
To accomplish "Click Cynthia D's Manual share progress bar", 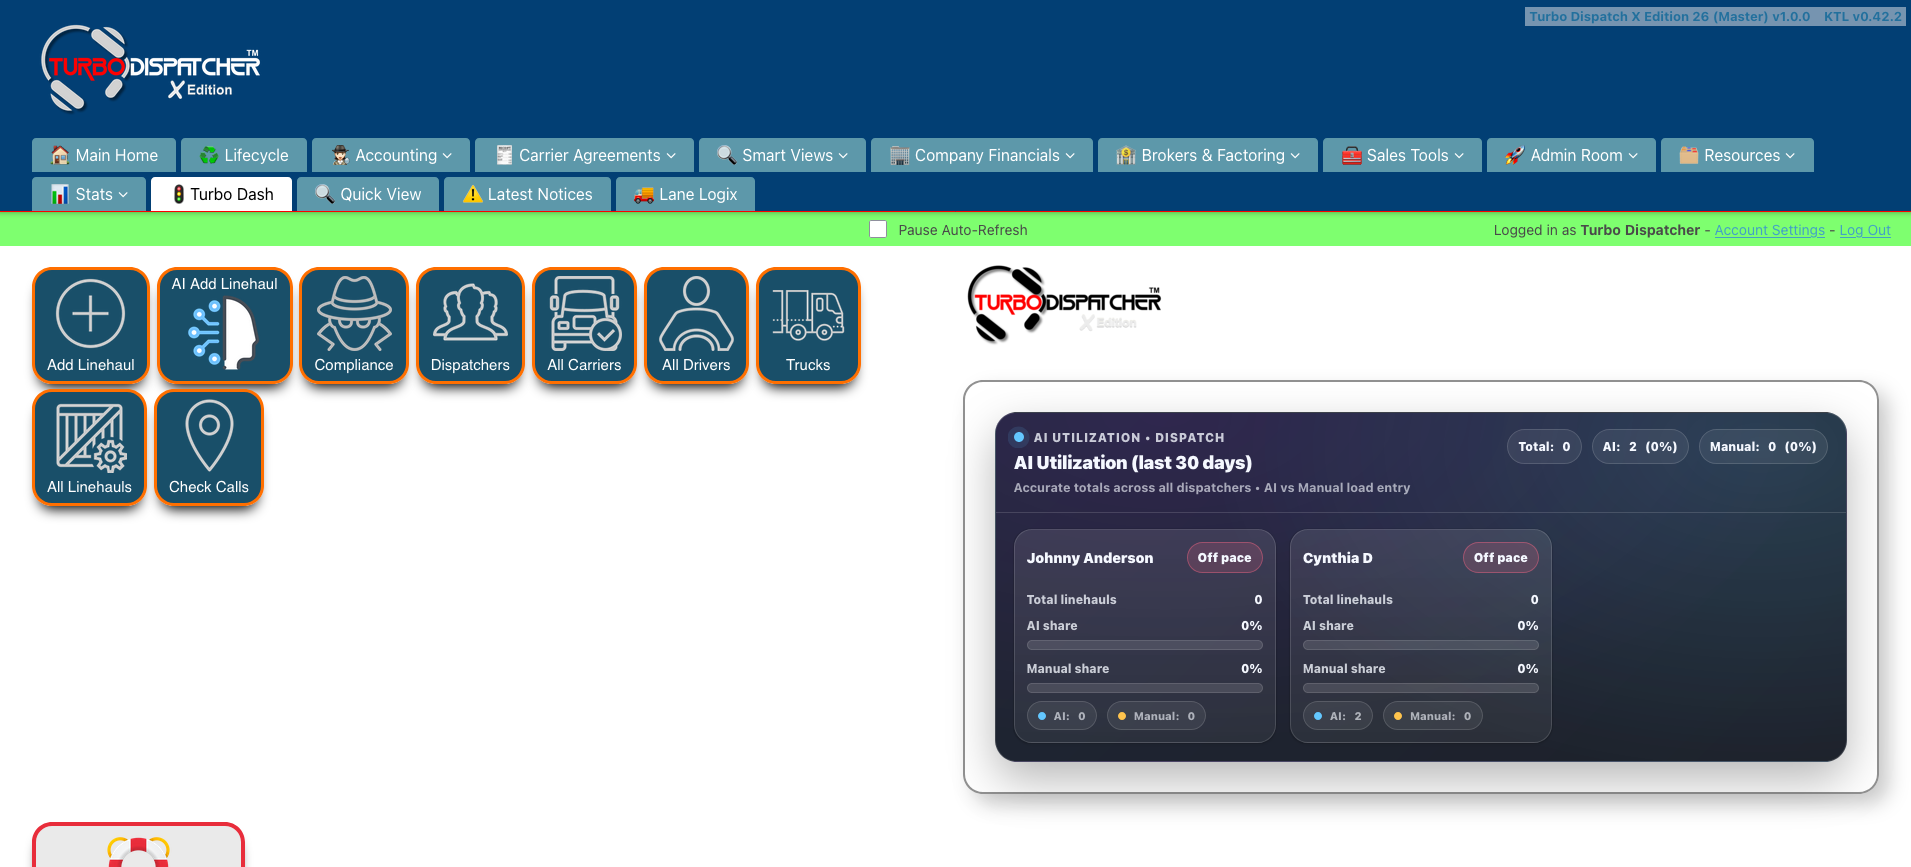I will (1420, 688).
